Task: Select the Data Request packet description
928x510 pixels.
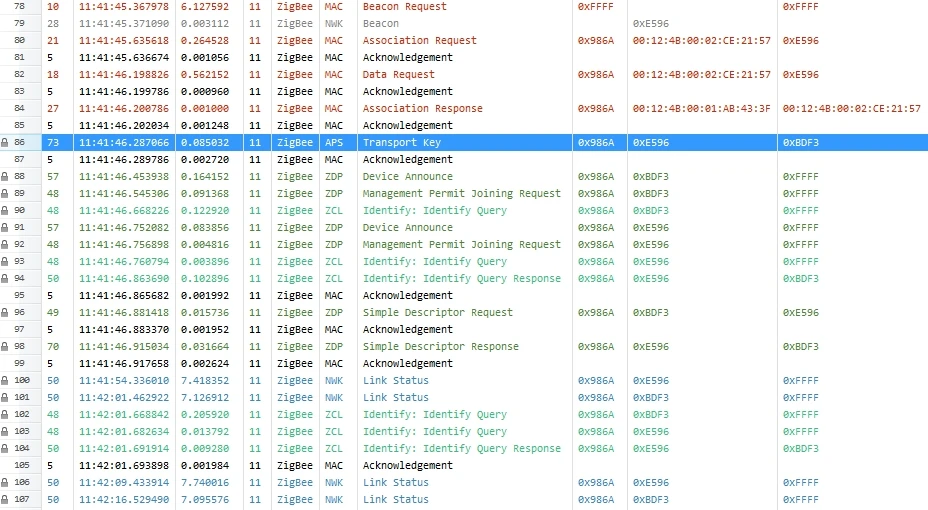Action: click(x=398, y=75)
